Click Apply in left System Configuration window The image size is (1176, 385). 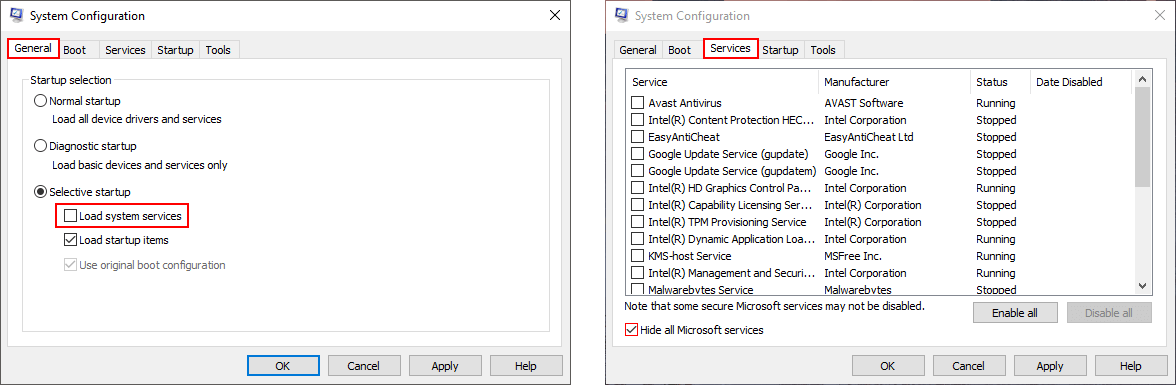(x=445, y=366)
